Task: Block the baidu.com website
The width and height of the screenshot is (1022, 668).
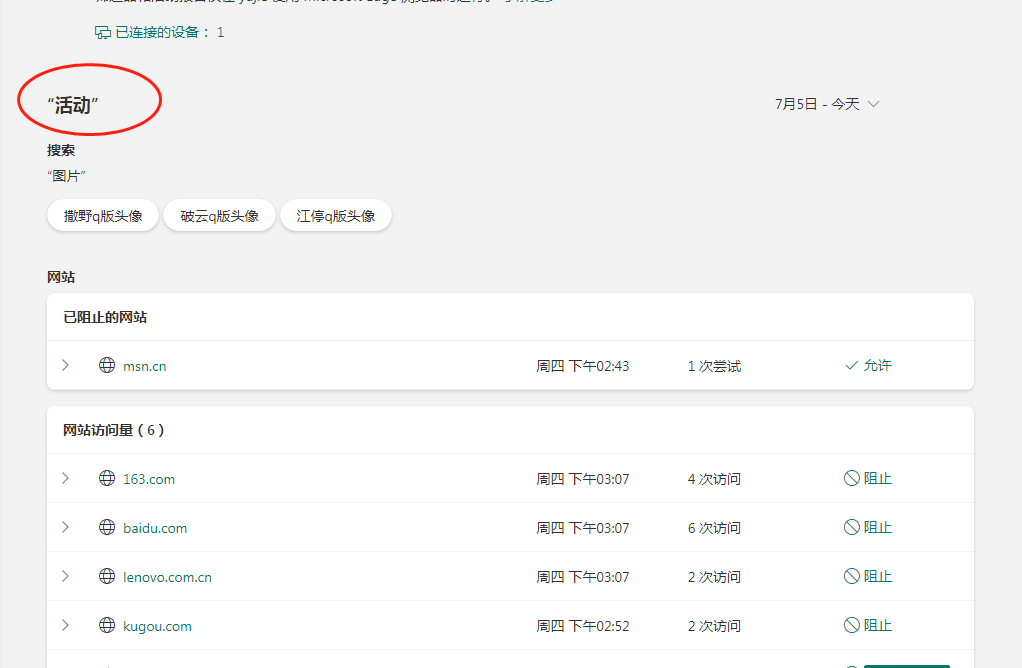Action: point(868,527)
